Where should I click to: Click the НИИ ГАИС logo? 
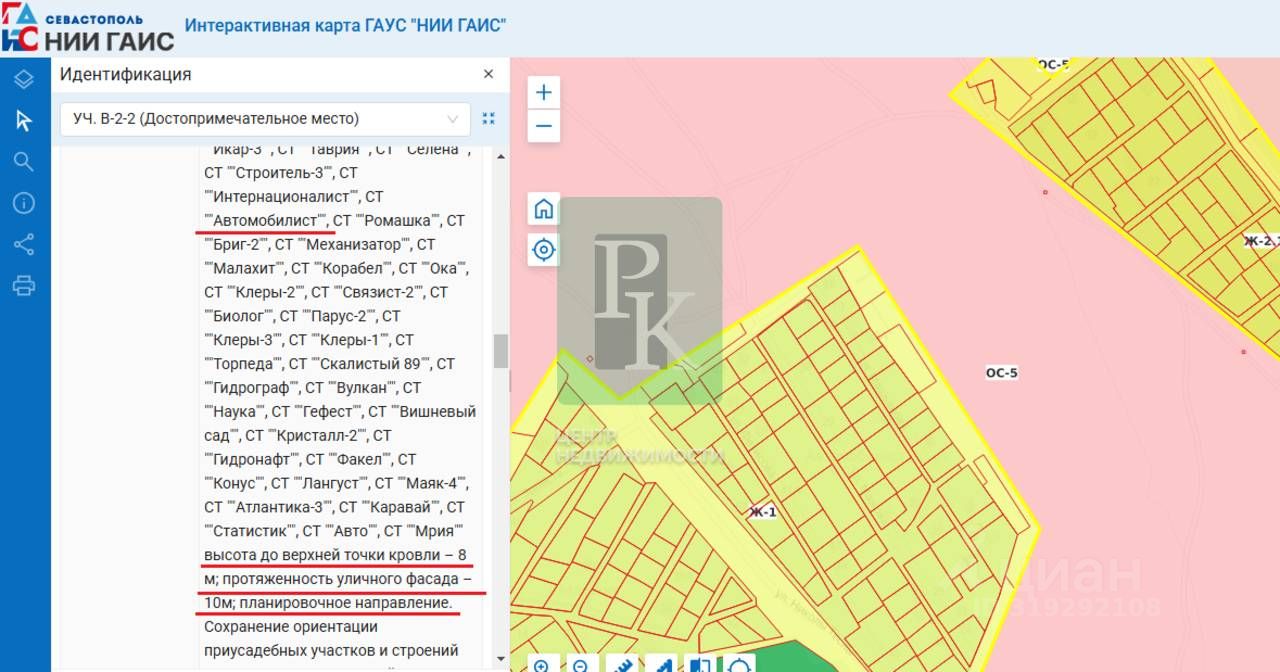tap(87, 28)
